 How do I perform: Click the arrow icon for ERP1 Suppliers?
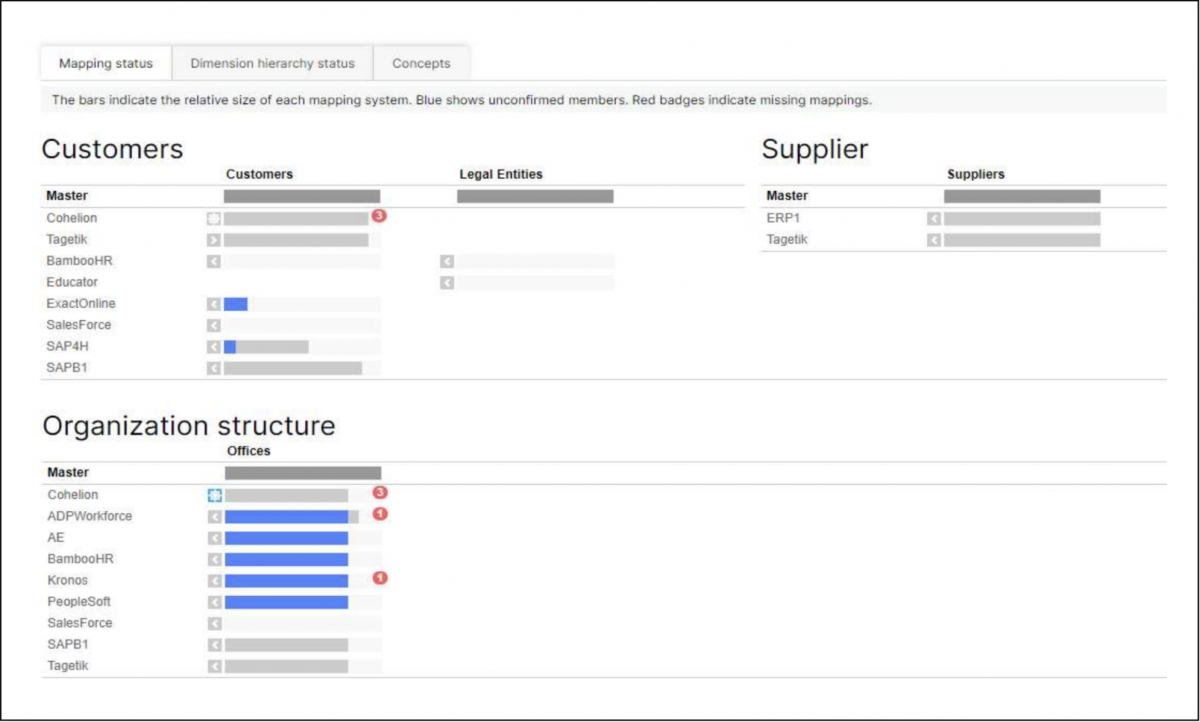[x=934, y=218]
